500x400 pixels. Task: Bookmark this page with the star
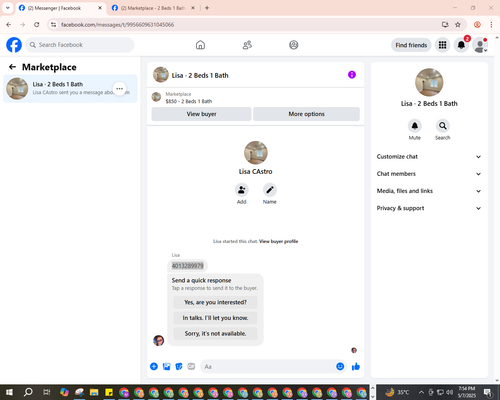tap(458, 25)
